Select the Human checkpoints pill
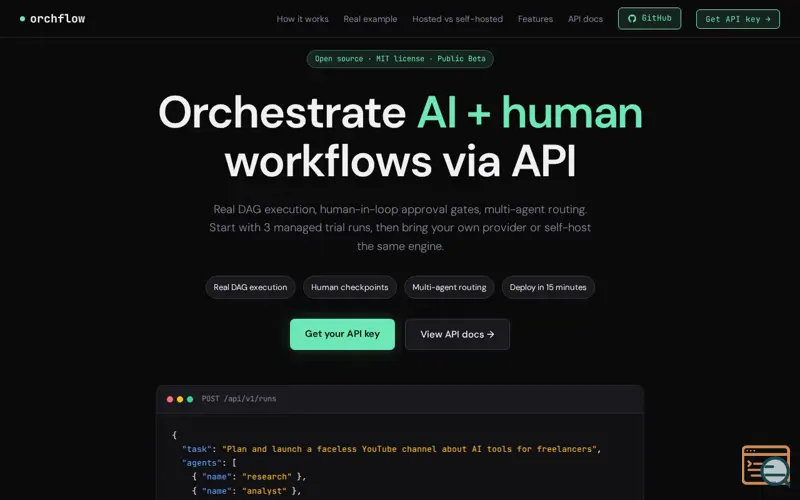This screenshot has width=800, height=500. click(349, 287)
